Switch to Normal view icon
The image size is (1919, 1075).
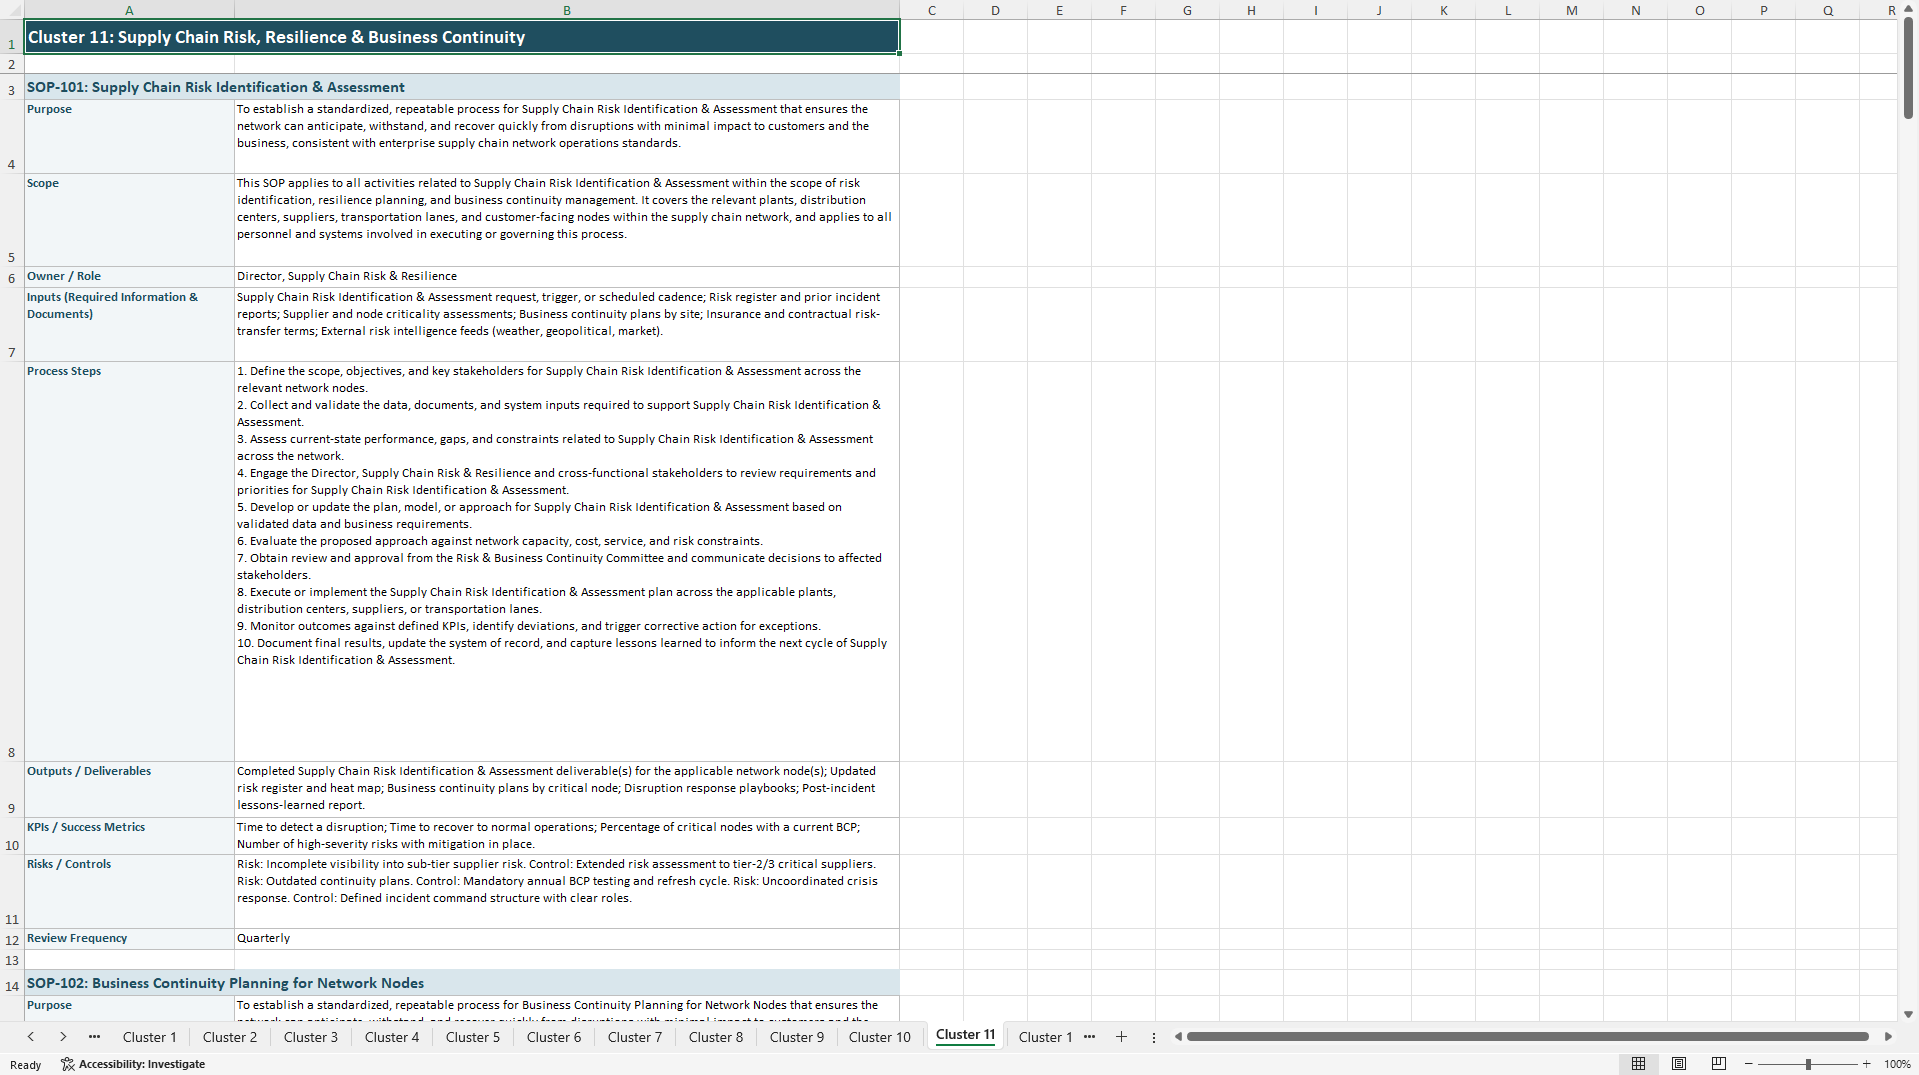1638,1064
